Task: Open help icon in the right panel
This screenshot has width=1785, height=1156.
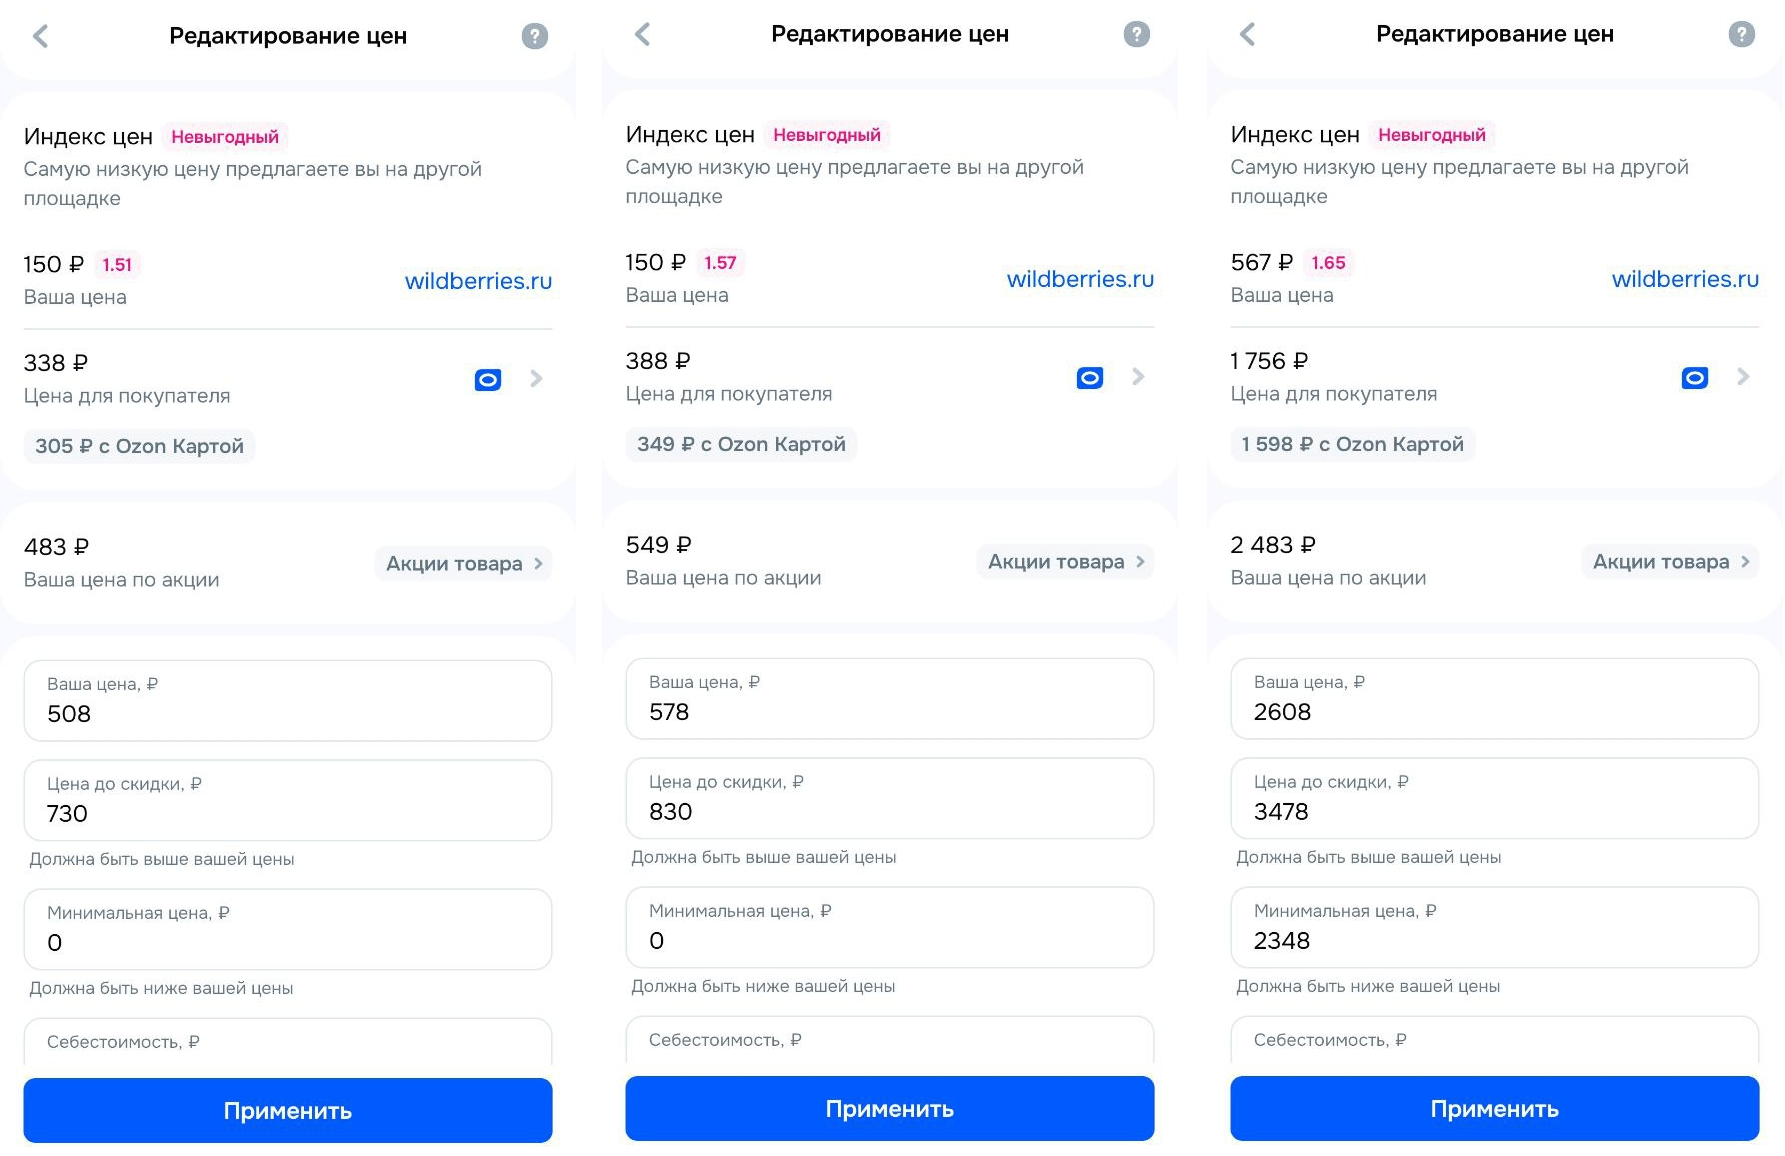Action: 1741,35
